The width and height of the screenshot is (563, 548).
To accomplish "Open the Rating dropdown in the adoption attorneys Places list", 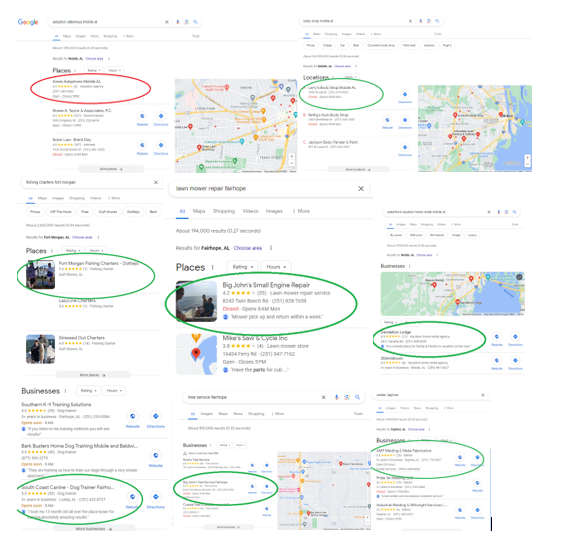I will click(x=94, y=70).
